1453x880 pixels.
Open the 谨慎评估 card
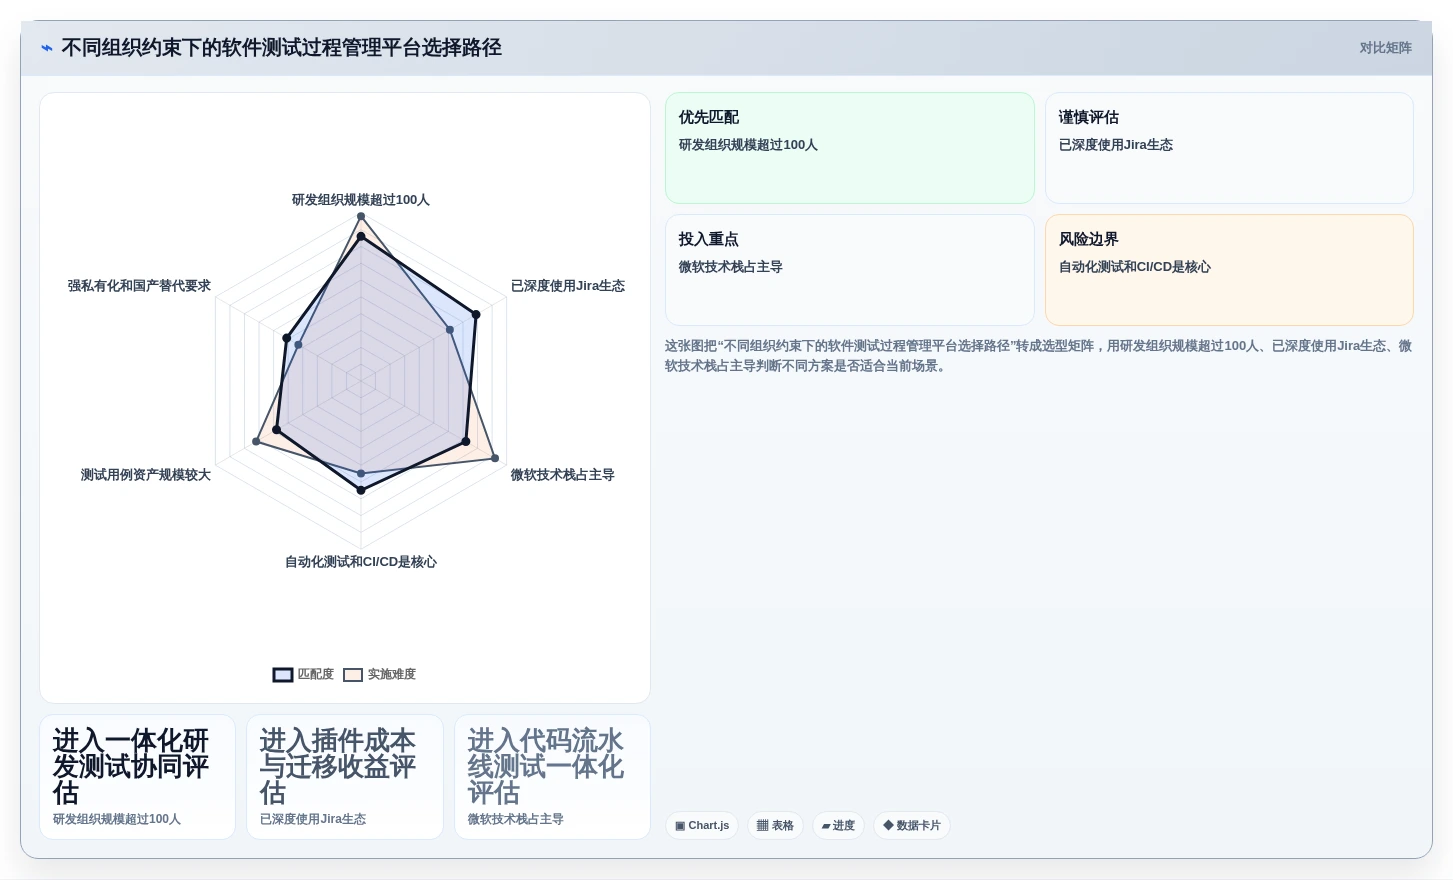1229,148
